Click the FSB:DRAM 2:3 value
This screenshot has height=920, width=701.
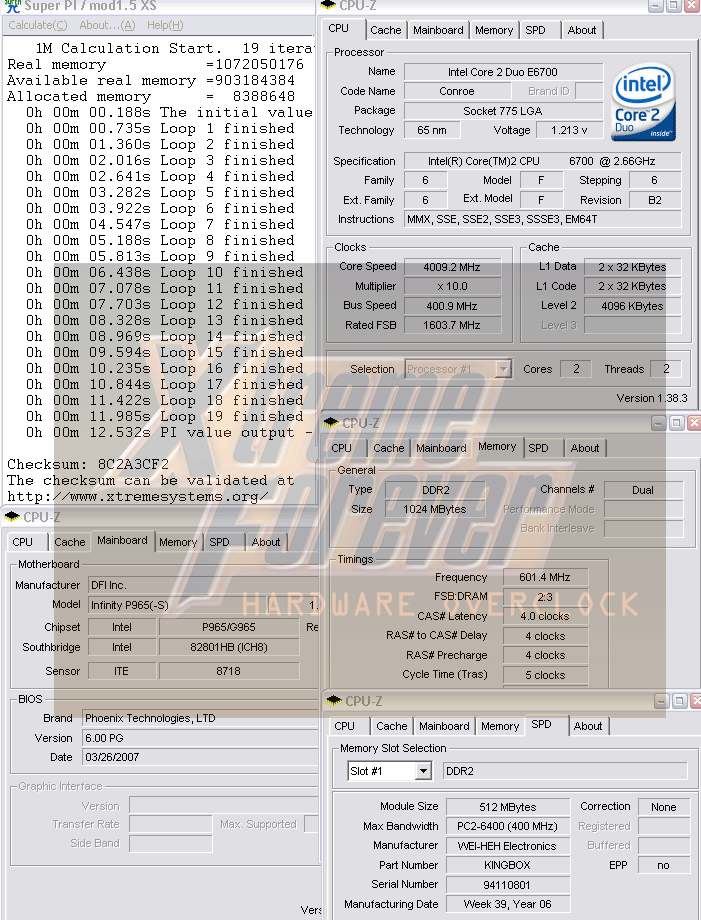tap(545, 597)
